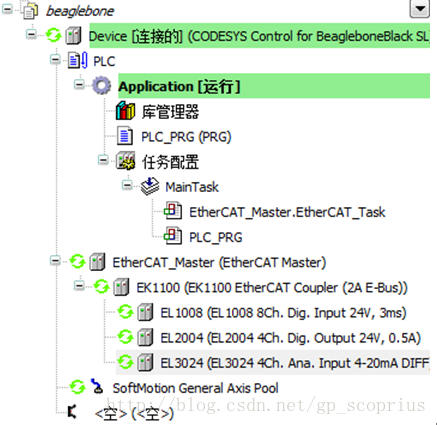Click the SoftMotion robot arm icon
The height and width of the screenshot is (425, 437).
pos(97,386)
